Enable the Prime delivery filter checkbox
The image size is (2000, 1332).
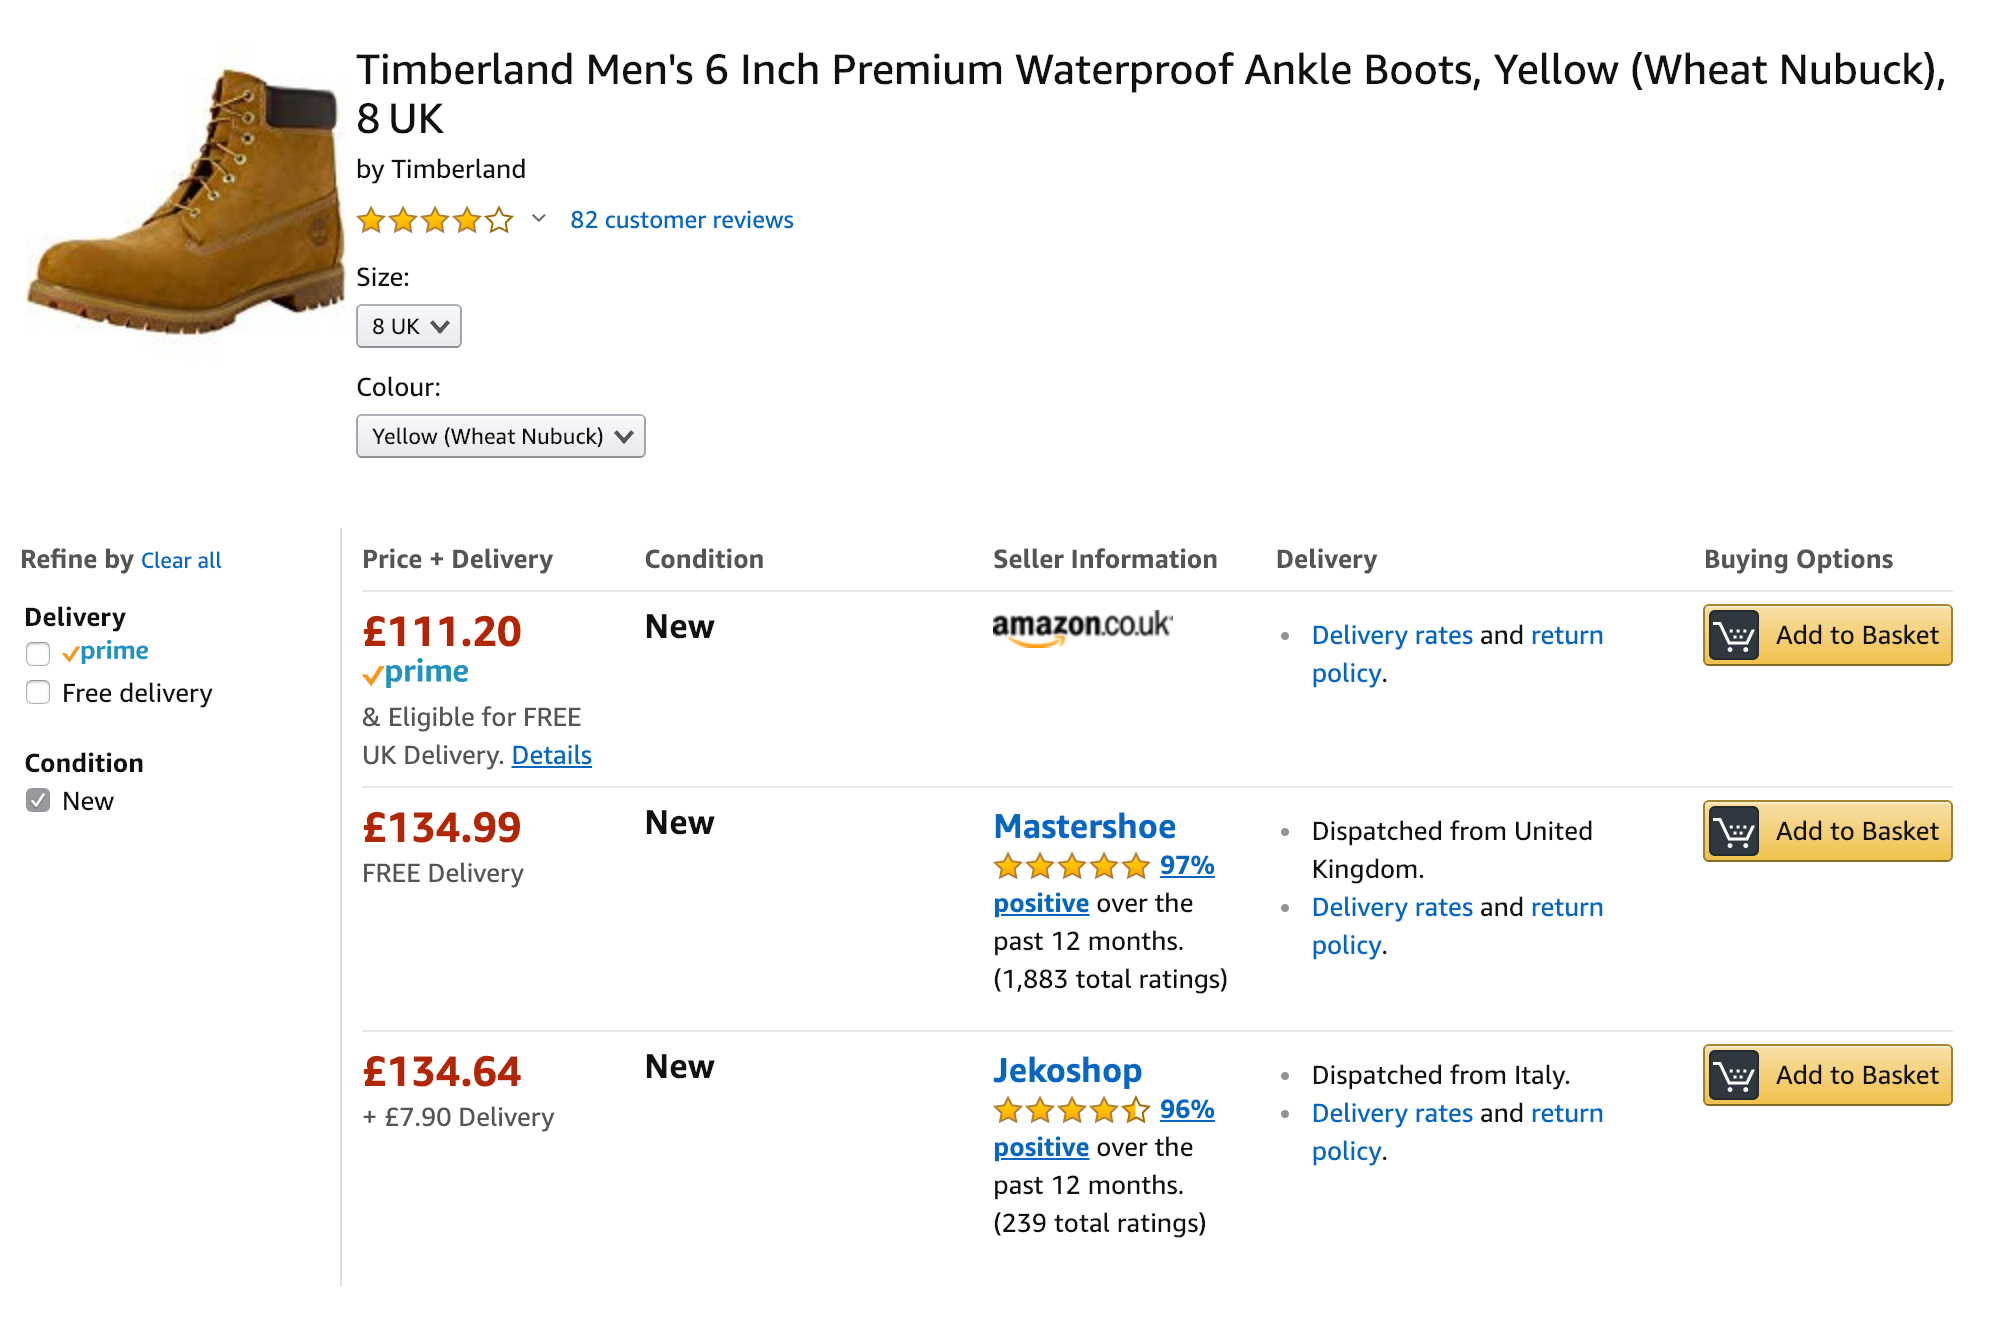[x=38, y=653]
